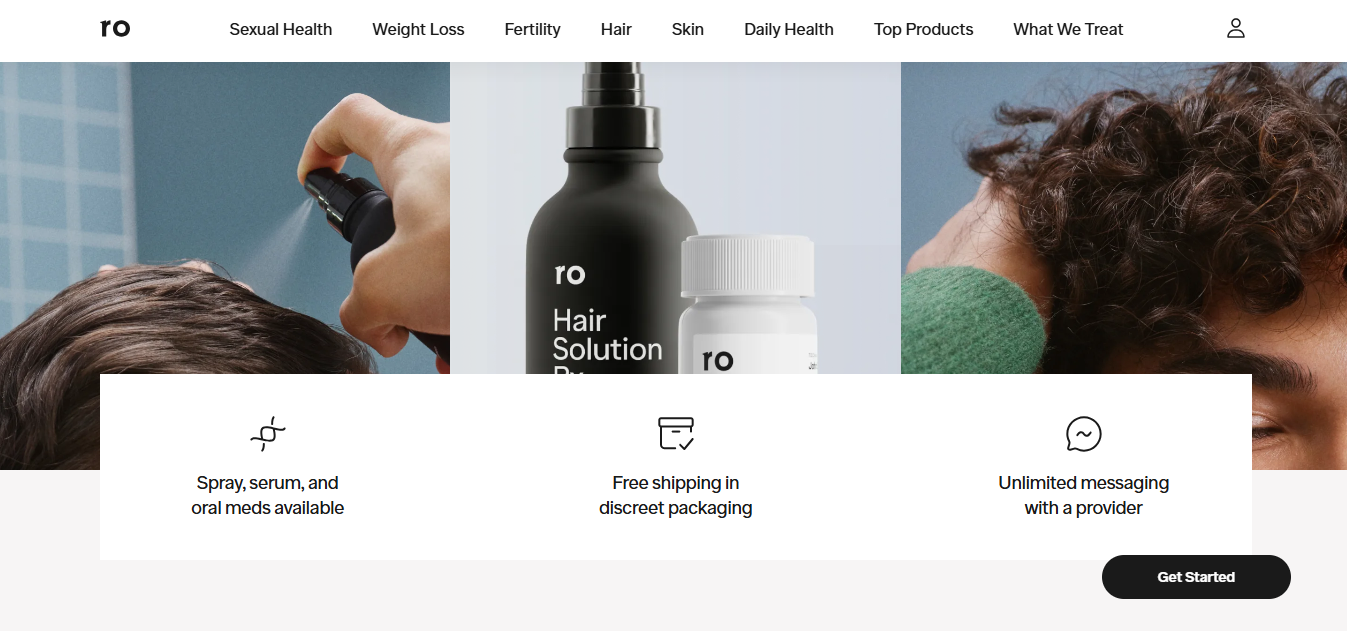Expand the Skin navigation item
This screenshot has height=631, width=1347.
coord(688,30)
